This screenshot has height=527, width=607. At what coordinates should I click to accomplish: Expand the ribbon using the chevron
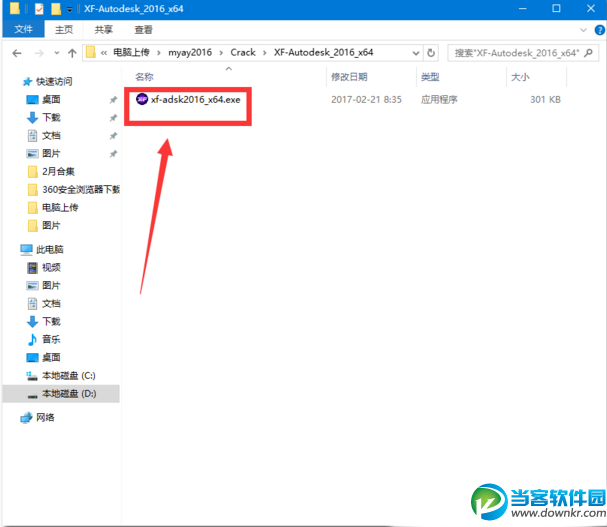(583, 30)
